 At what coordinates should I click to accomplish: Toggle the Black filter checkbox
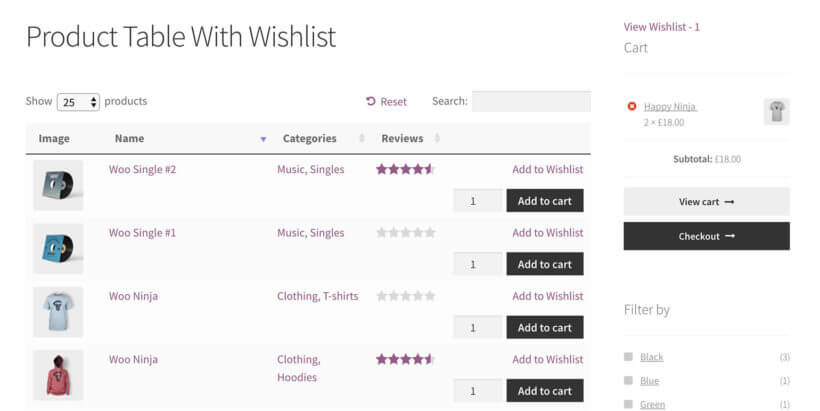629,357
